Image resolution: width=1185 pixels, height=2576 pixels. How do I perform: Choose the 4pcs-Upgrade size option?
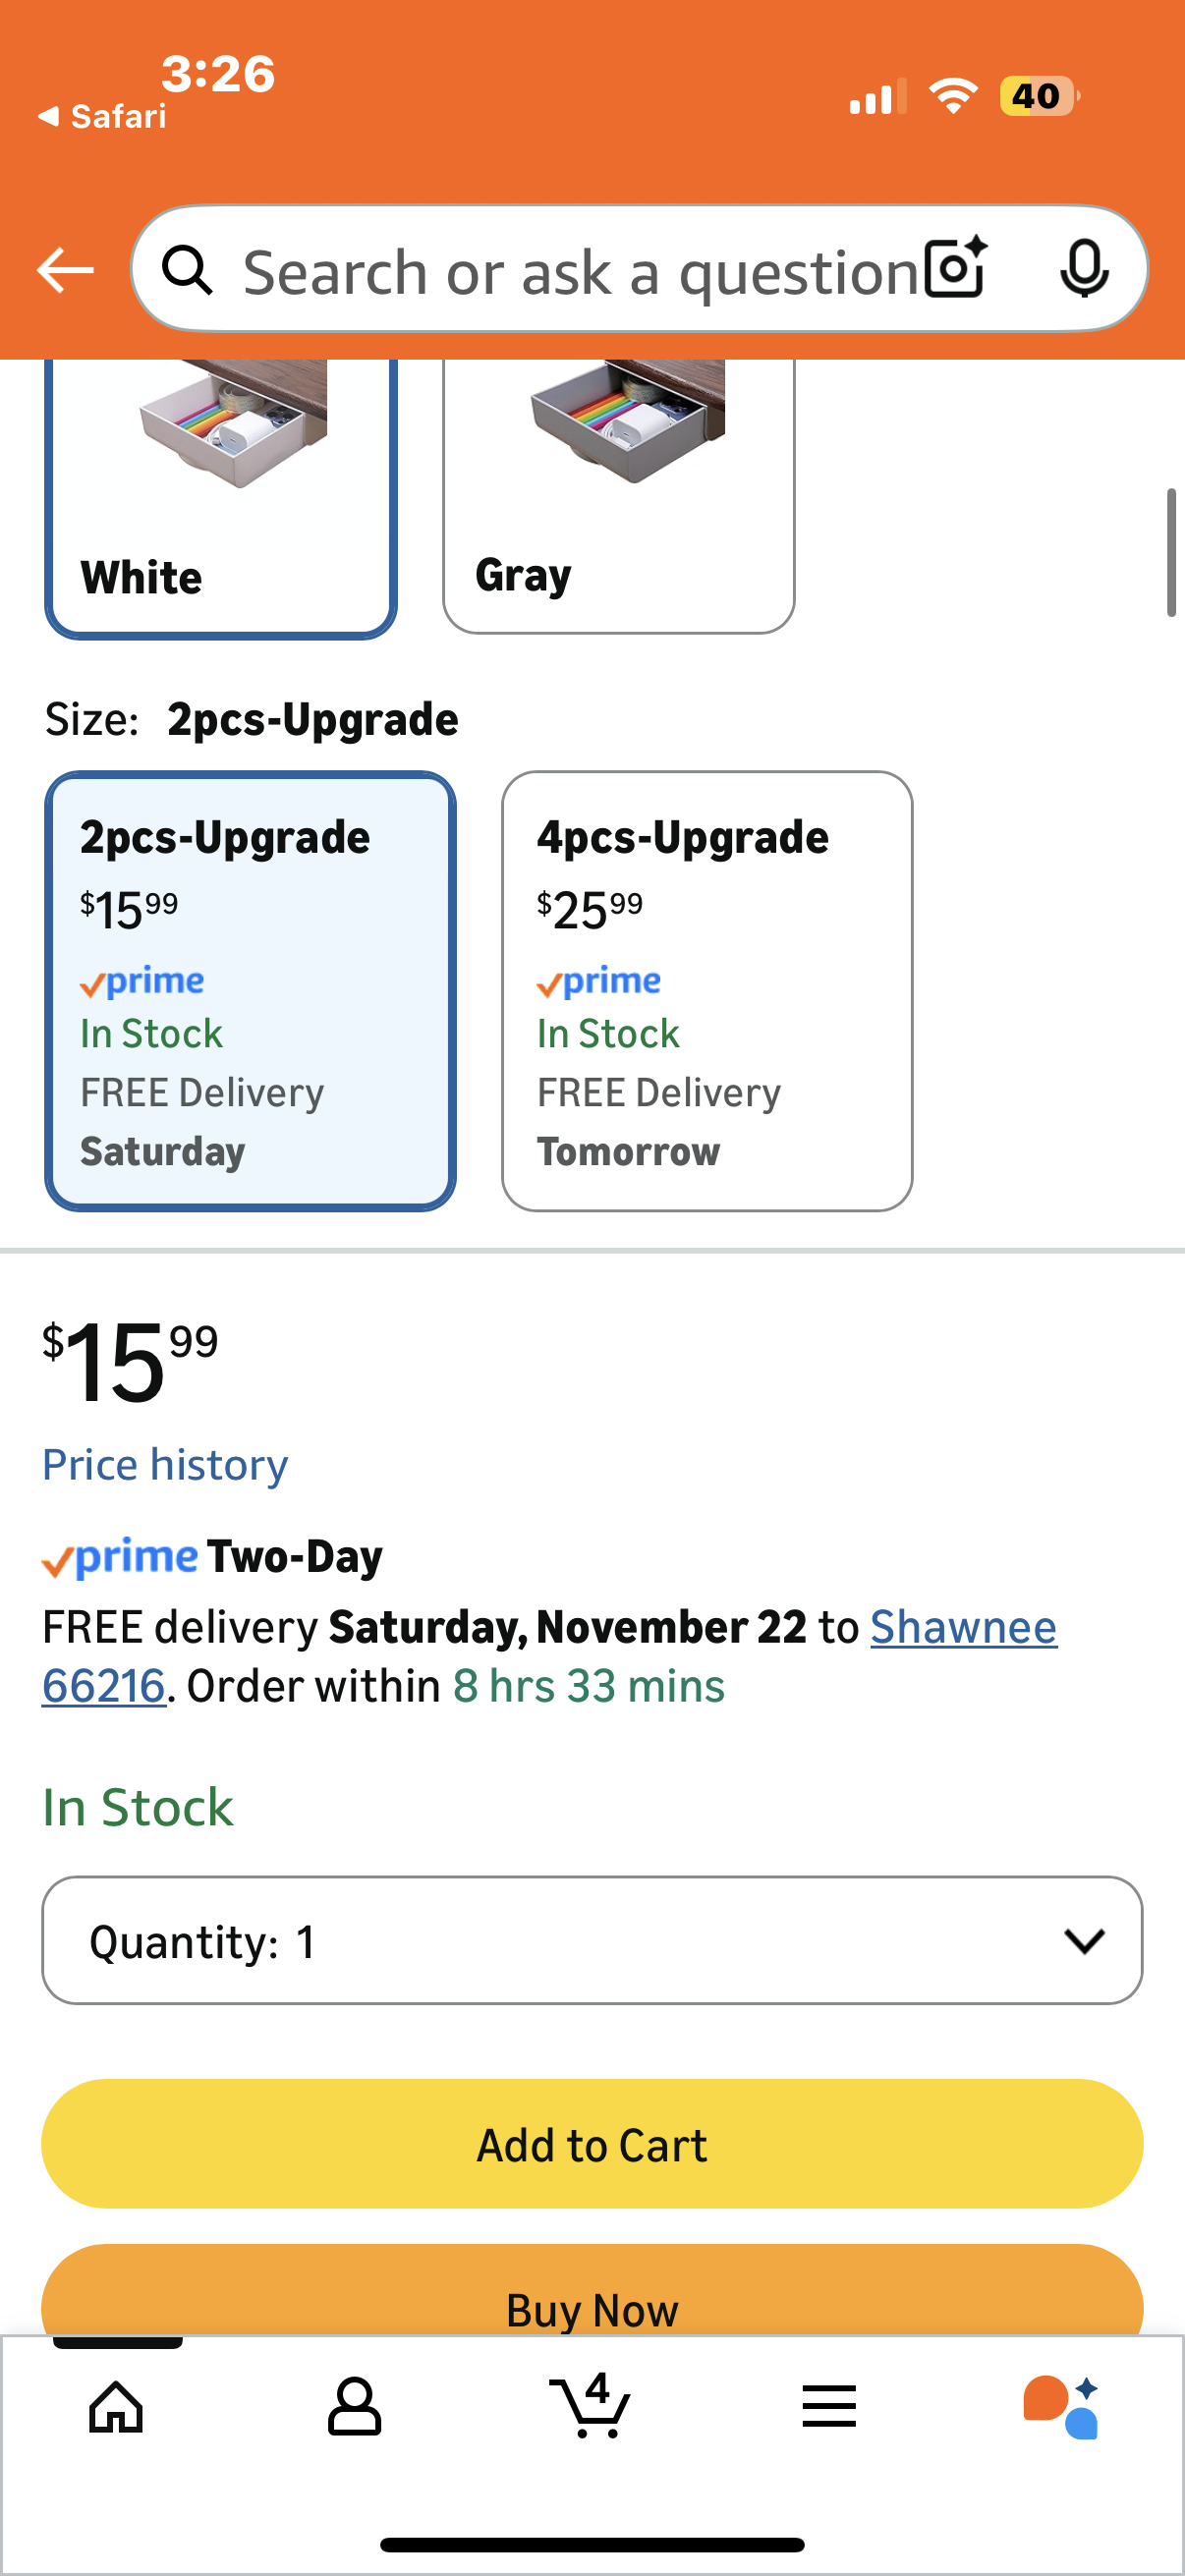[707, 990]
